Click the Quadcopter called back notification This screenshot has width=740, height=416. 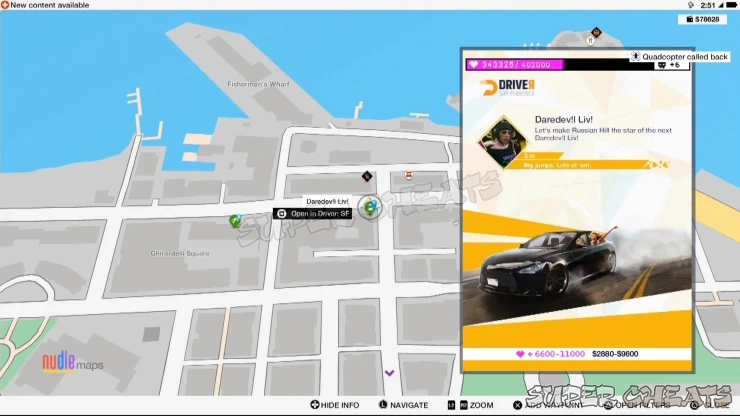[x=680, y=57]
